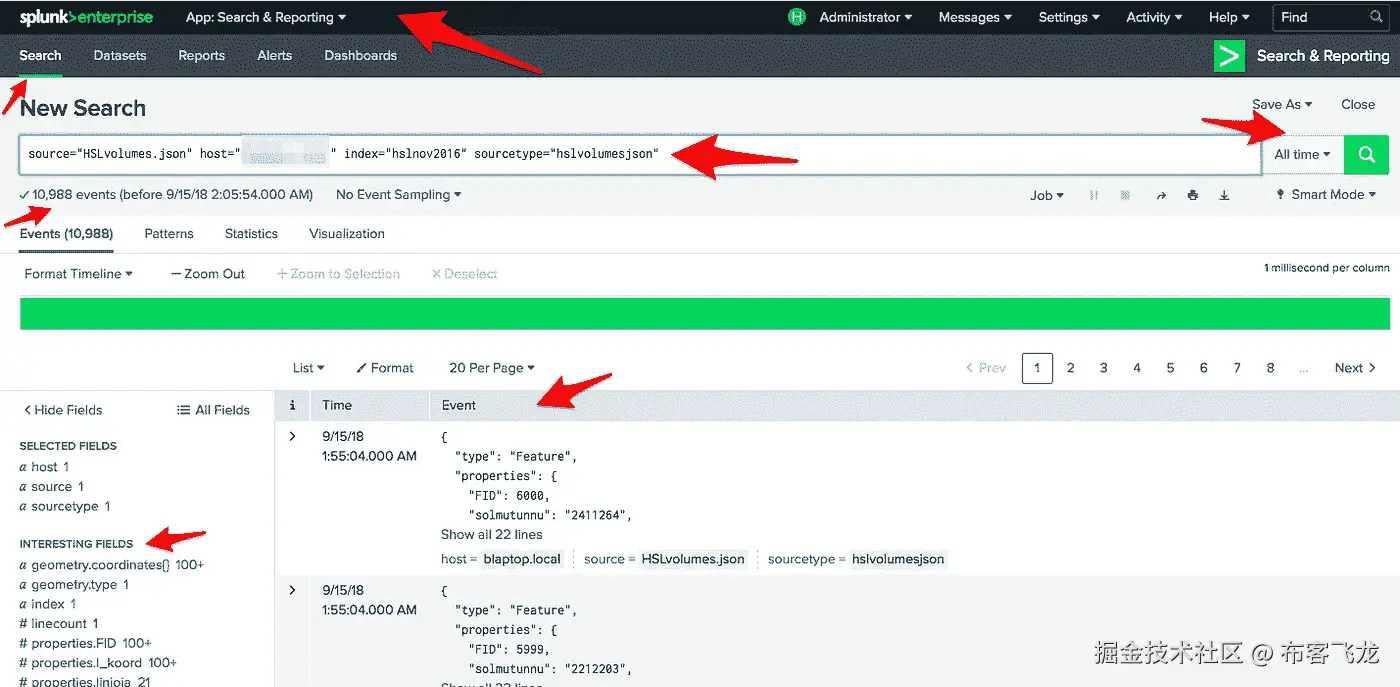1400x687 pixels.
Task: Click the hslvolumesjson sourcetype value
Action: click(898, 559)
